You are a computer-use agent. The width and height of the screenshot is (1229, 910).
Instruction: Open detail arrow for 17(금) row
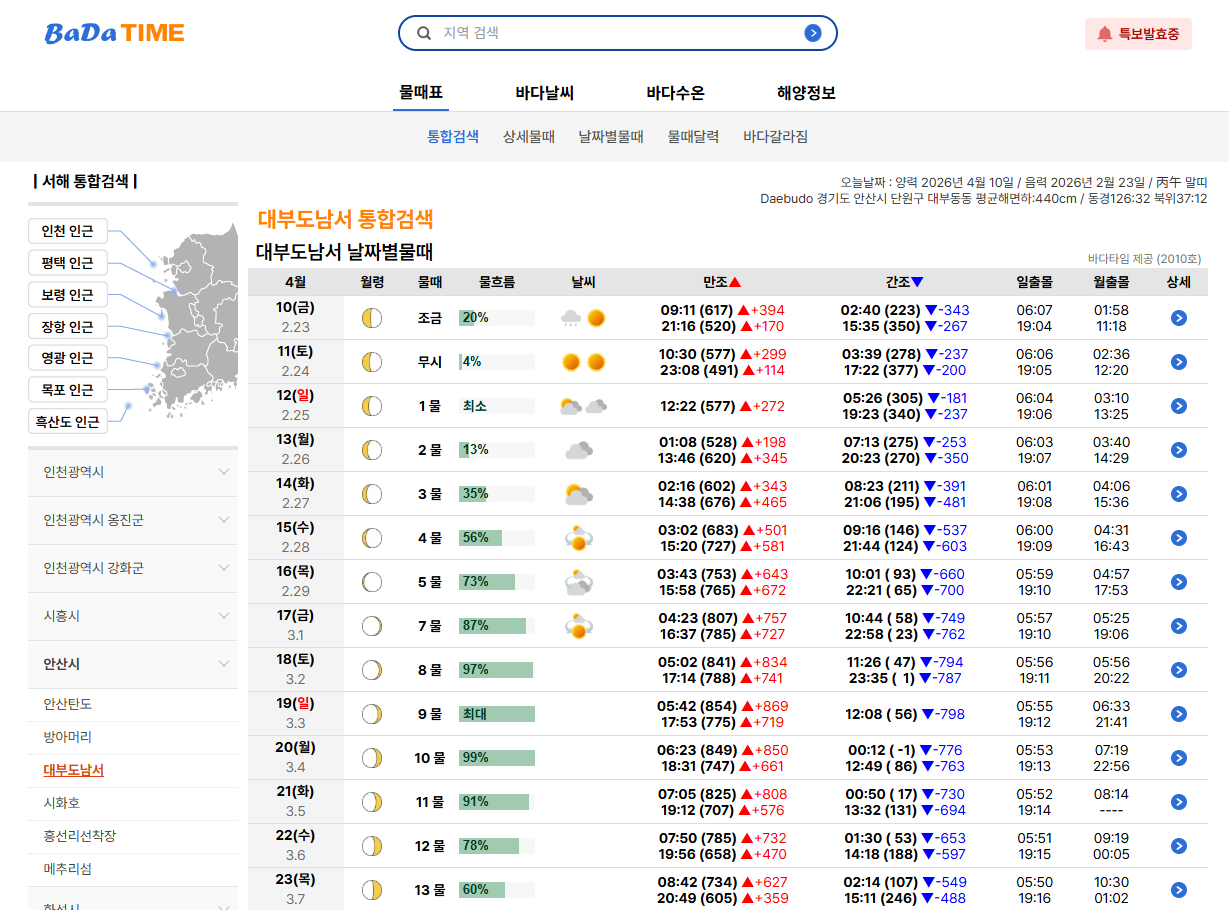1179,626
